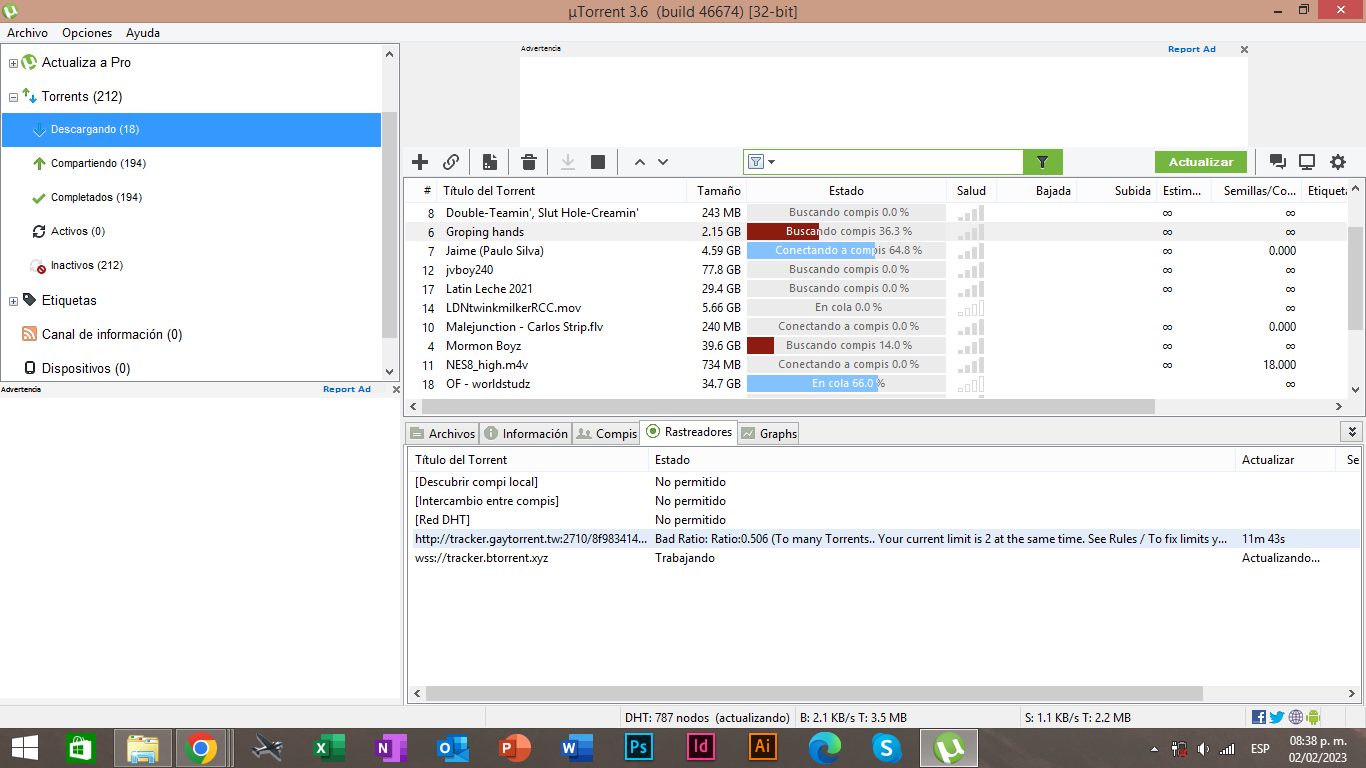Image resolution: width=1366 pixels, height=768 pixels.
Task: Click the green filter search icon
Action: 1042,162
